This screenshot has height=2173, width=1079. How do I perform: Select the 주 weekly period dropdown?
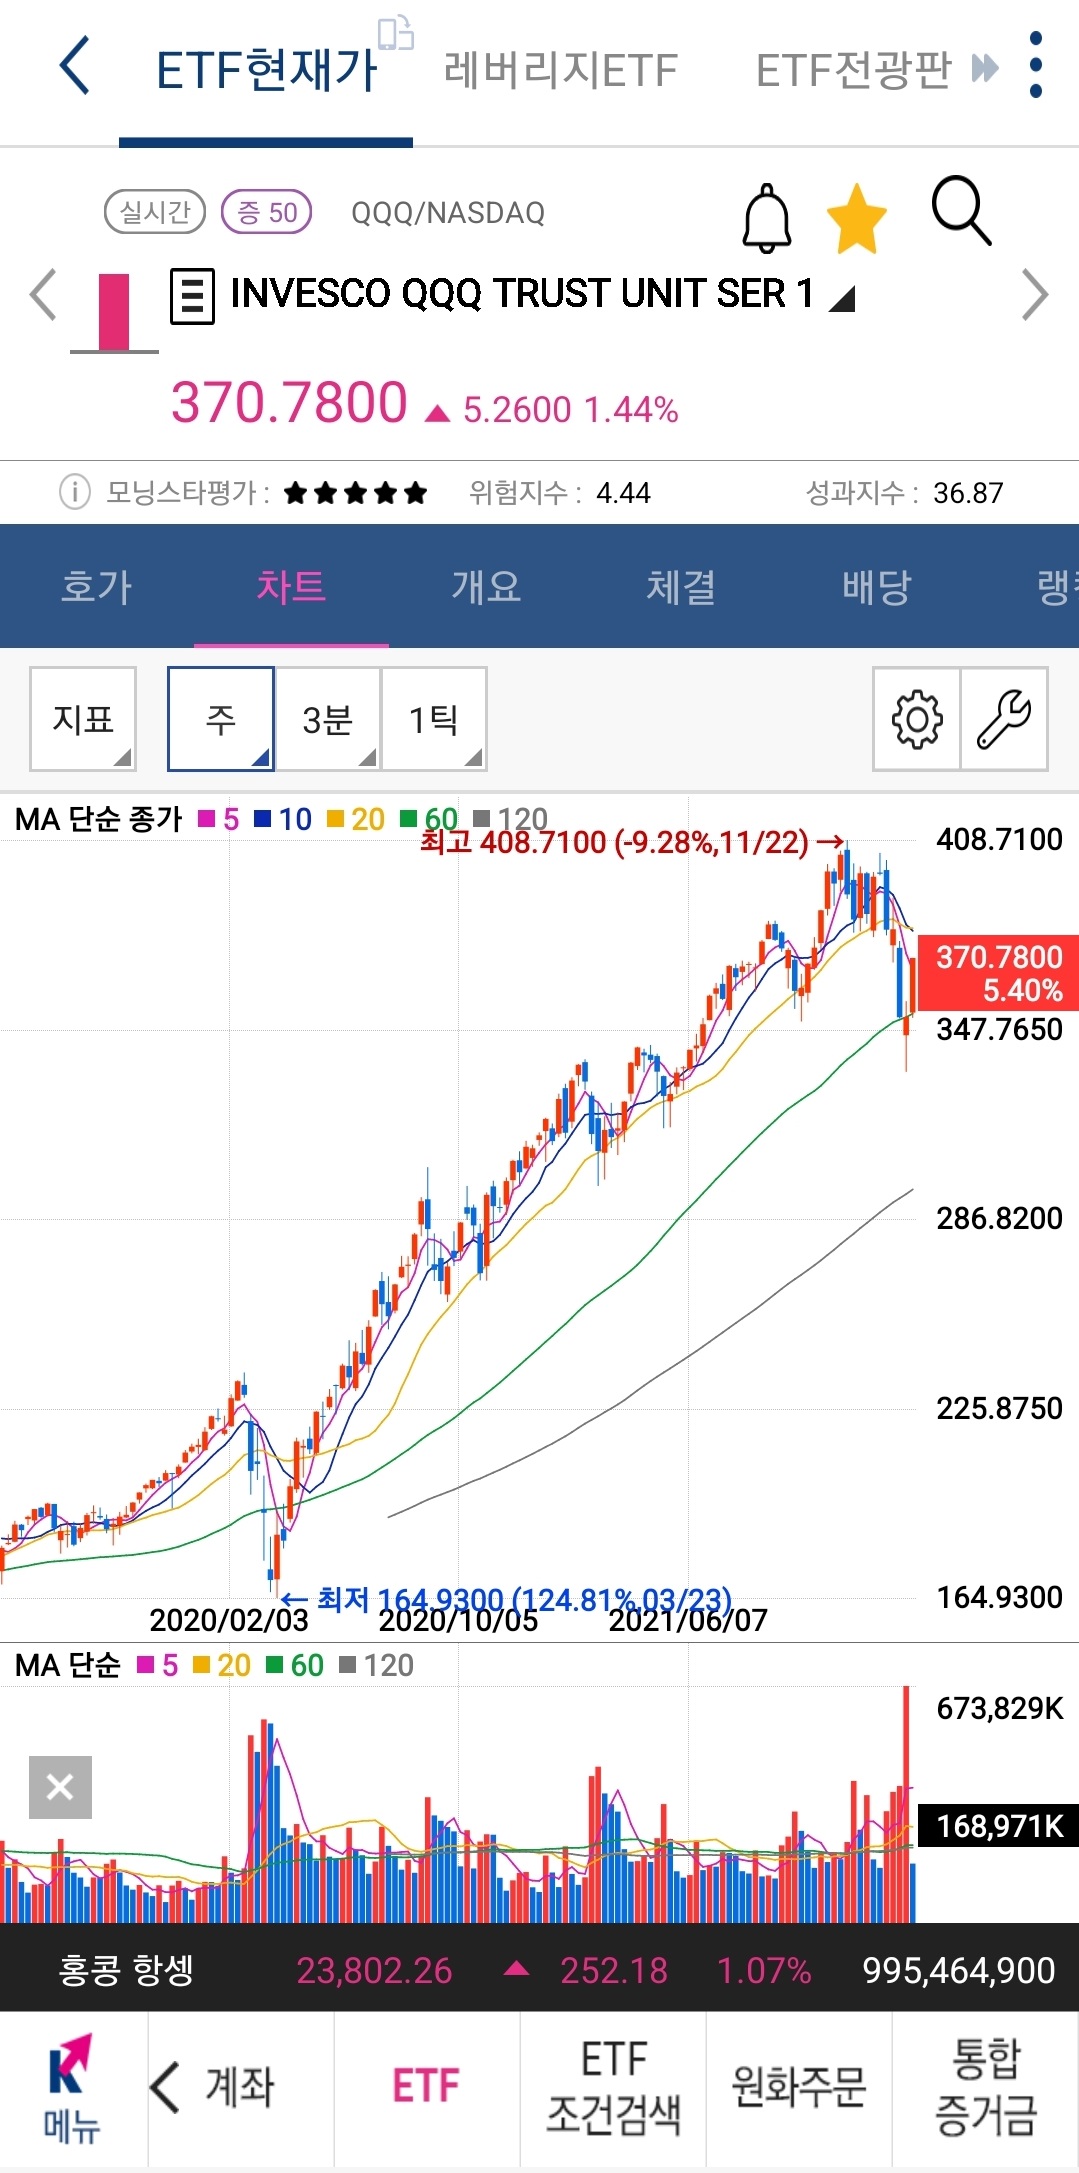[x=221, y=719]
